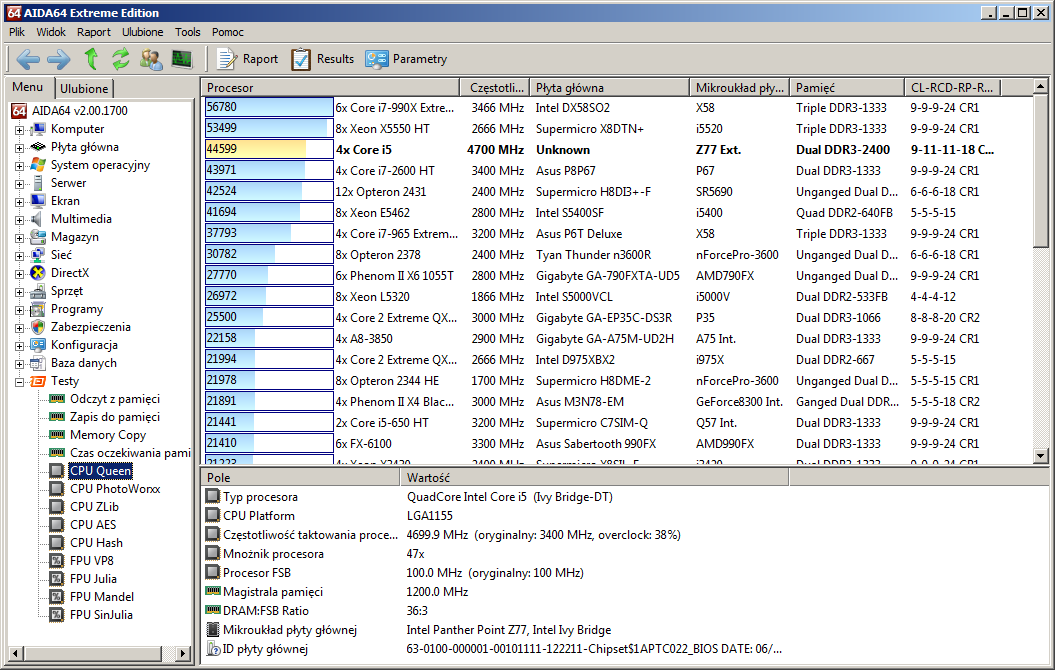1055x670 pixels.
Task: Open the Zapis do pamięci test
Action: [114, 417]
